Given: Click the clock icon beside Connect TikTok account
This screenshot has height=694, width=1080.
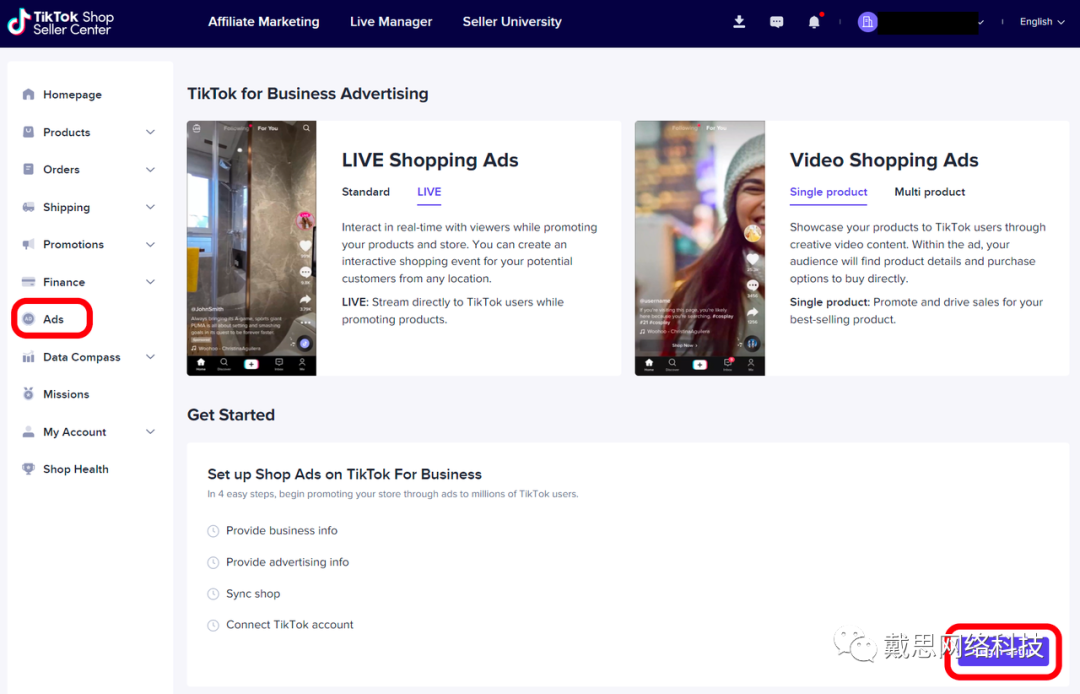Looking at the screenshot, I should [x=214, y=625].
